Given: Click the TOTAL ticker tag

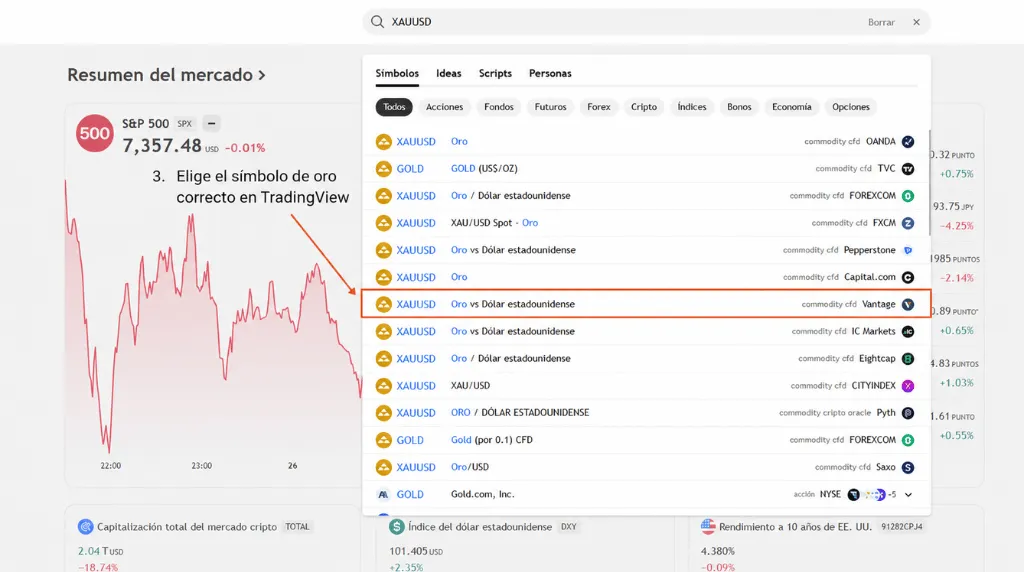Looking at the screenshot, I should 297,527.
